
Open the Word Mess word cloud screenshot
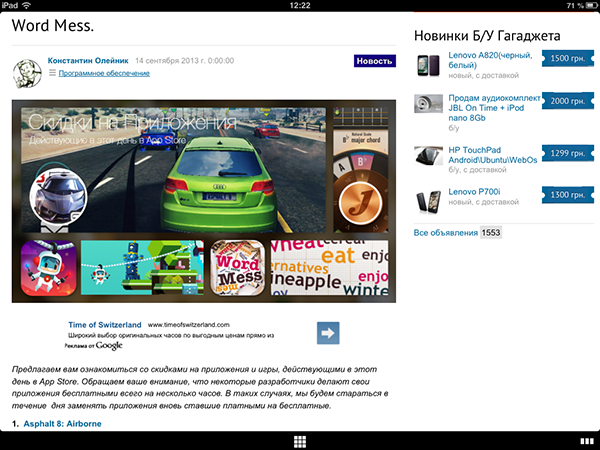pyautogui.click(x=329, y=267)
